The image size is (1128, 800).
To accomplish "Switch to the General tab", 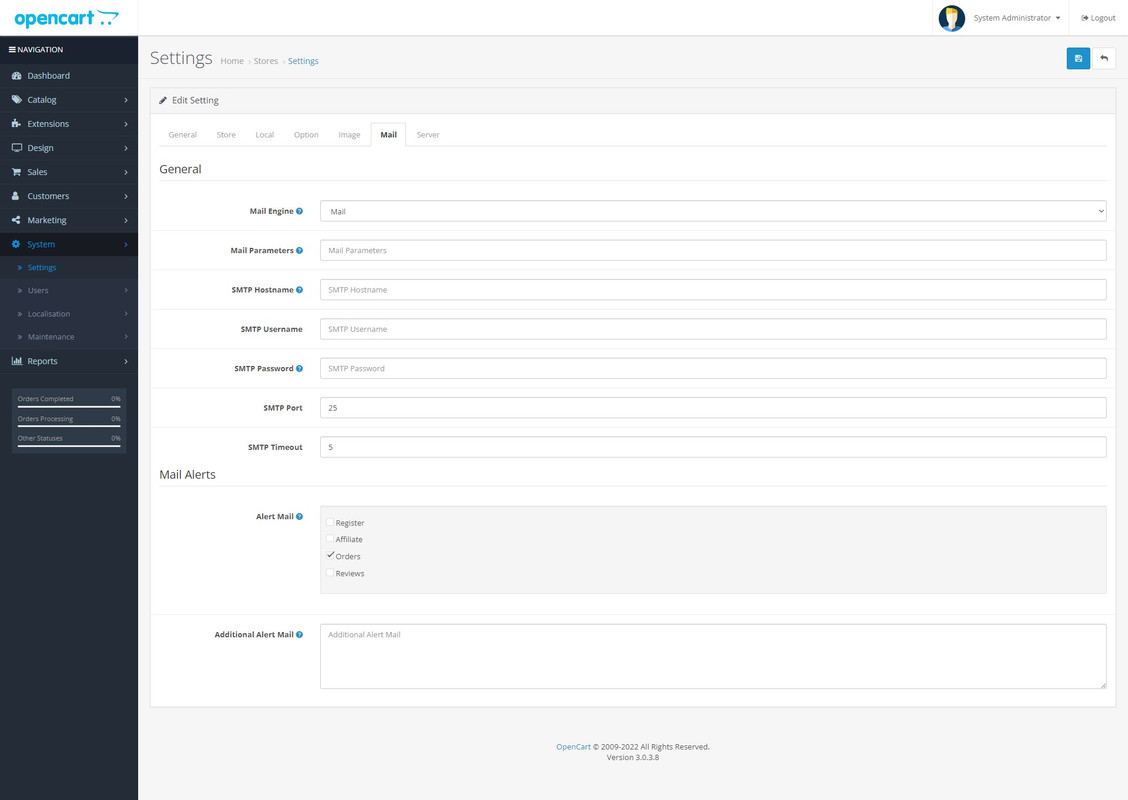I will (x=183, y=135).
